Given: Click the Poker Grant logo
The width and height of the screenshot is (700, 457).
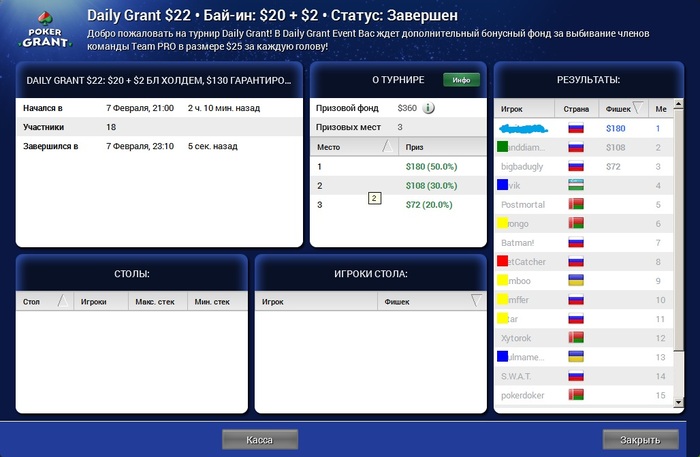Looking at the screenshot, I should click(x=45, y=30).
